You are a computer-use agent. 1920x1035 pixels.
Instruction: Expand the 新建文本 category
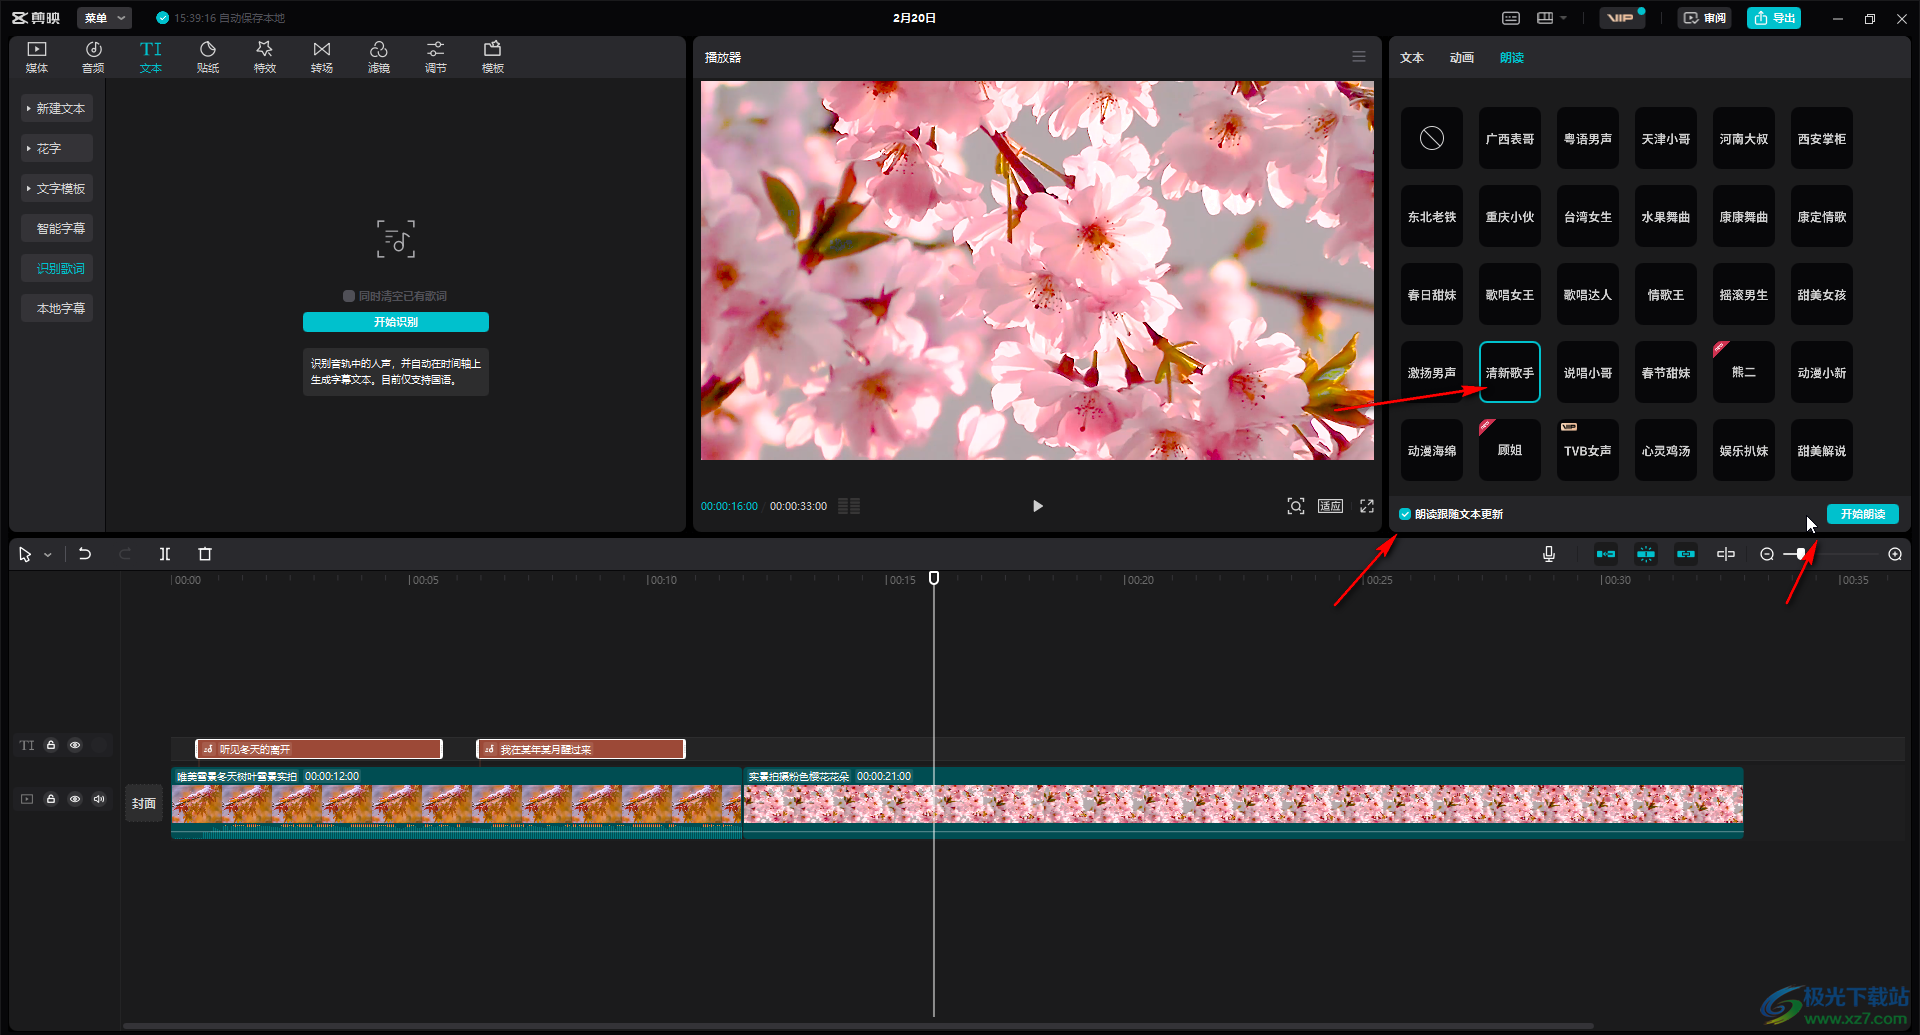point(57,108)
